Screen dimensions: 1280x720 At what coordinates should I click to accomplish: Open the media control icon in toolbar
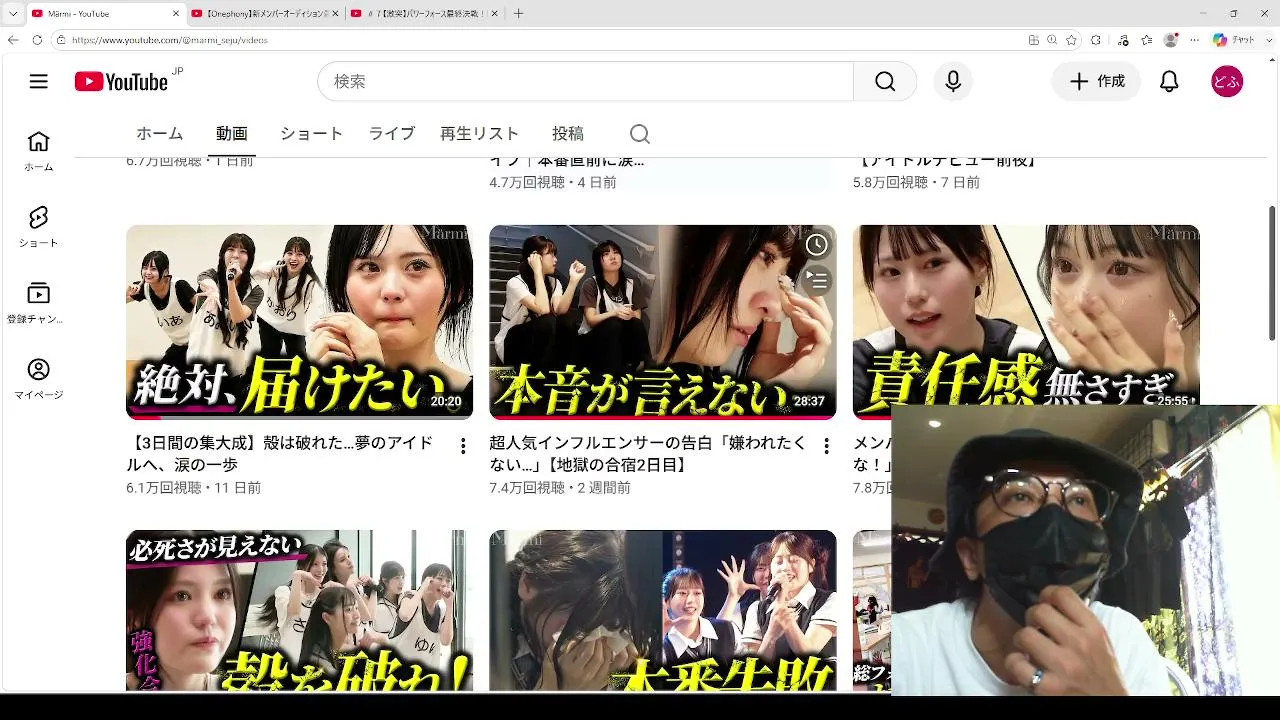point(1123,40)
